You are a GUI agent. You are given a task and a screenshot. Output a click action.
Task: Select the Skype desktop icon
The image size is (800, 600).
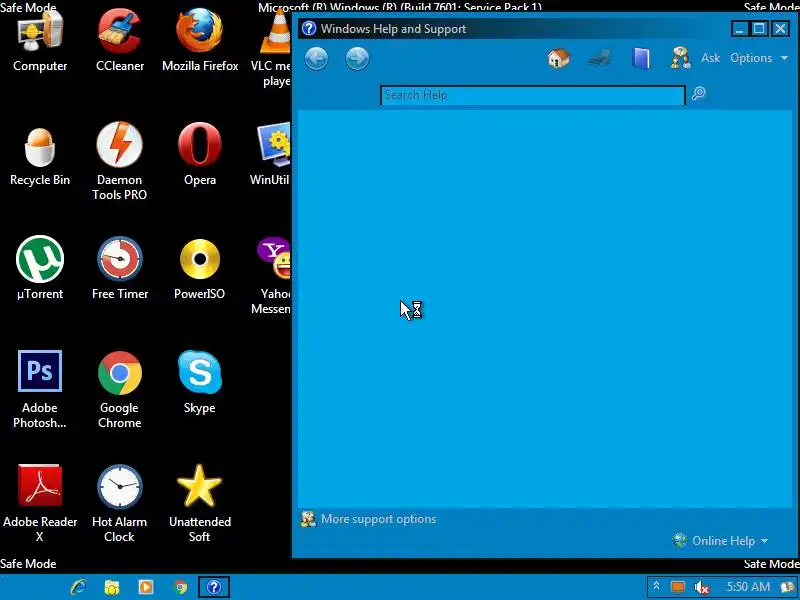pos(200,382)
